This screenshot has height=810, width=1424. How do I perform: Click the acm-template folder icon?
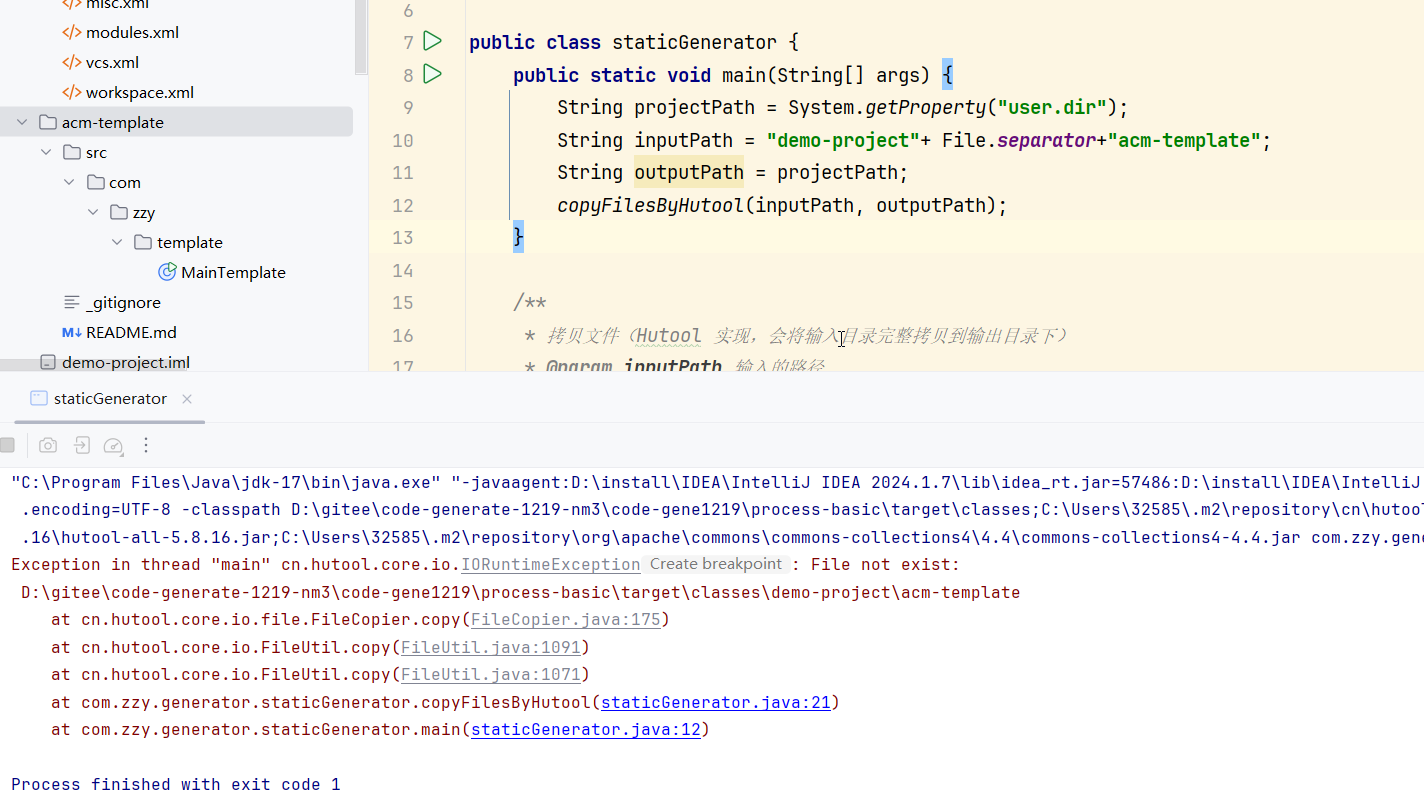[x=47, y=122]
